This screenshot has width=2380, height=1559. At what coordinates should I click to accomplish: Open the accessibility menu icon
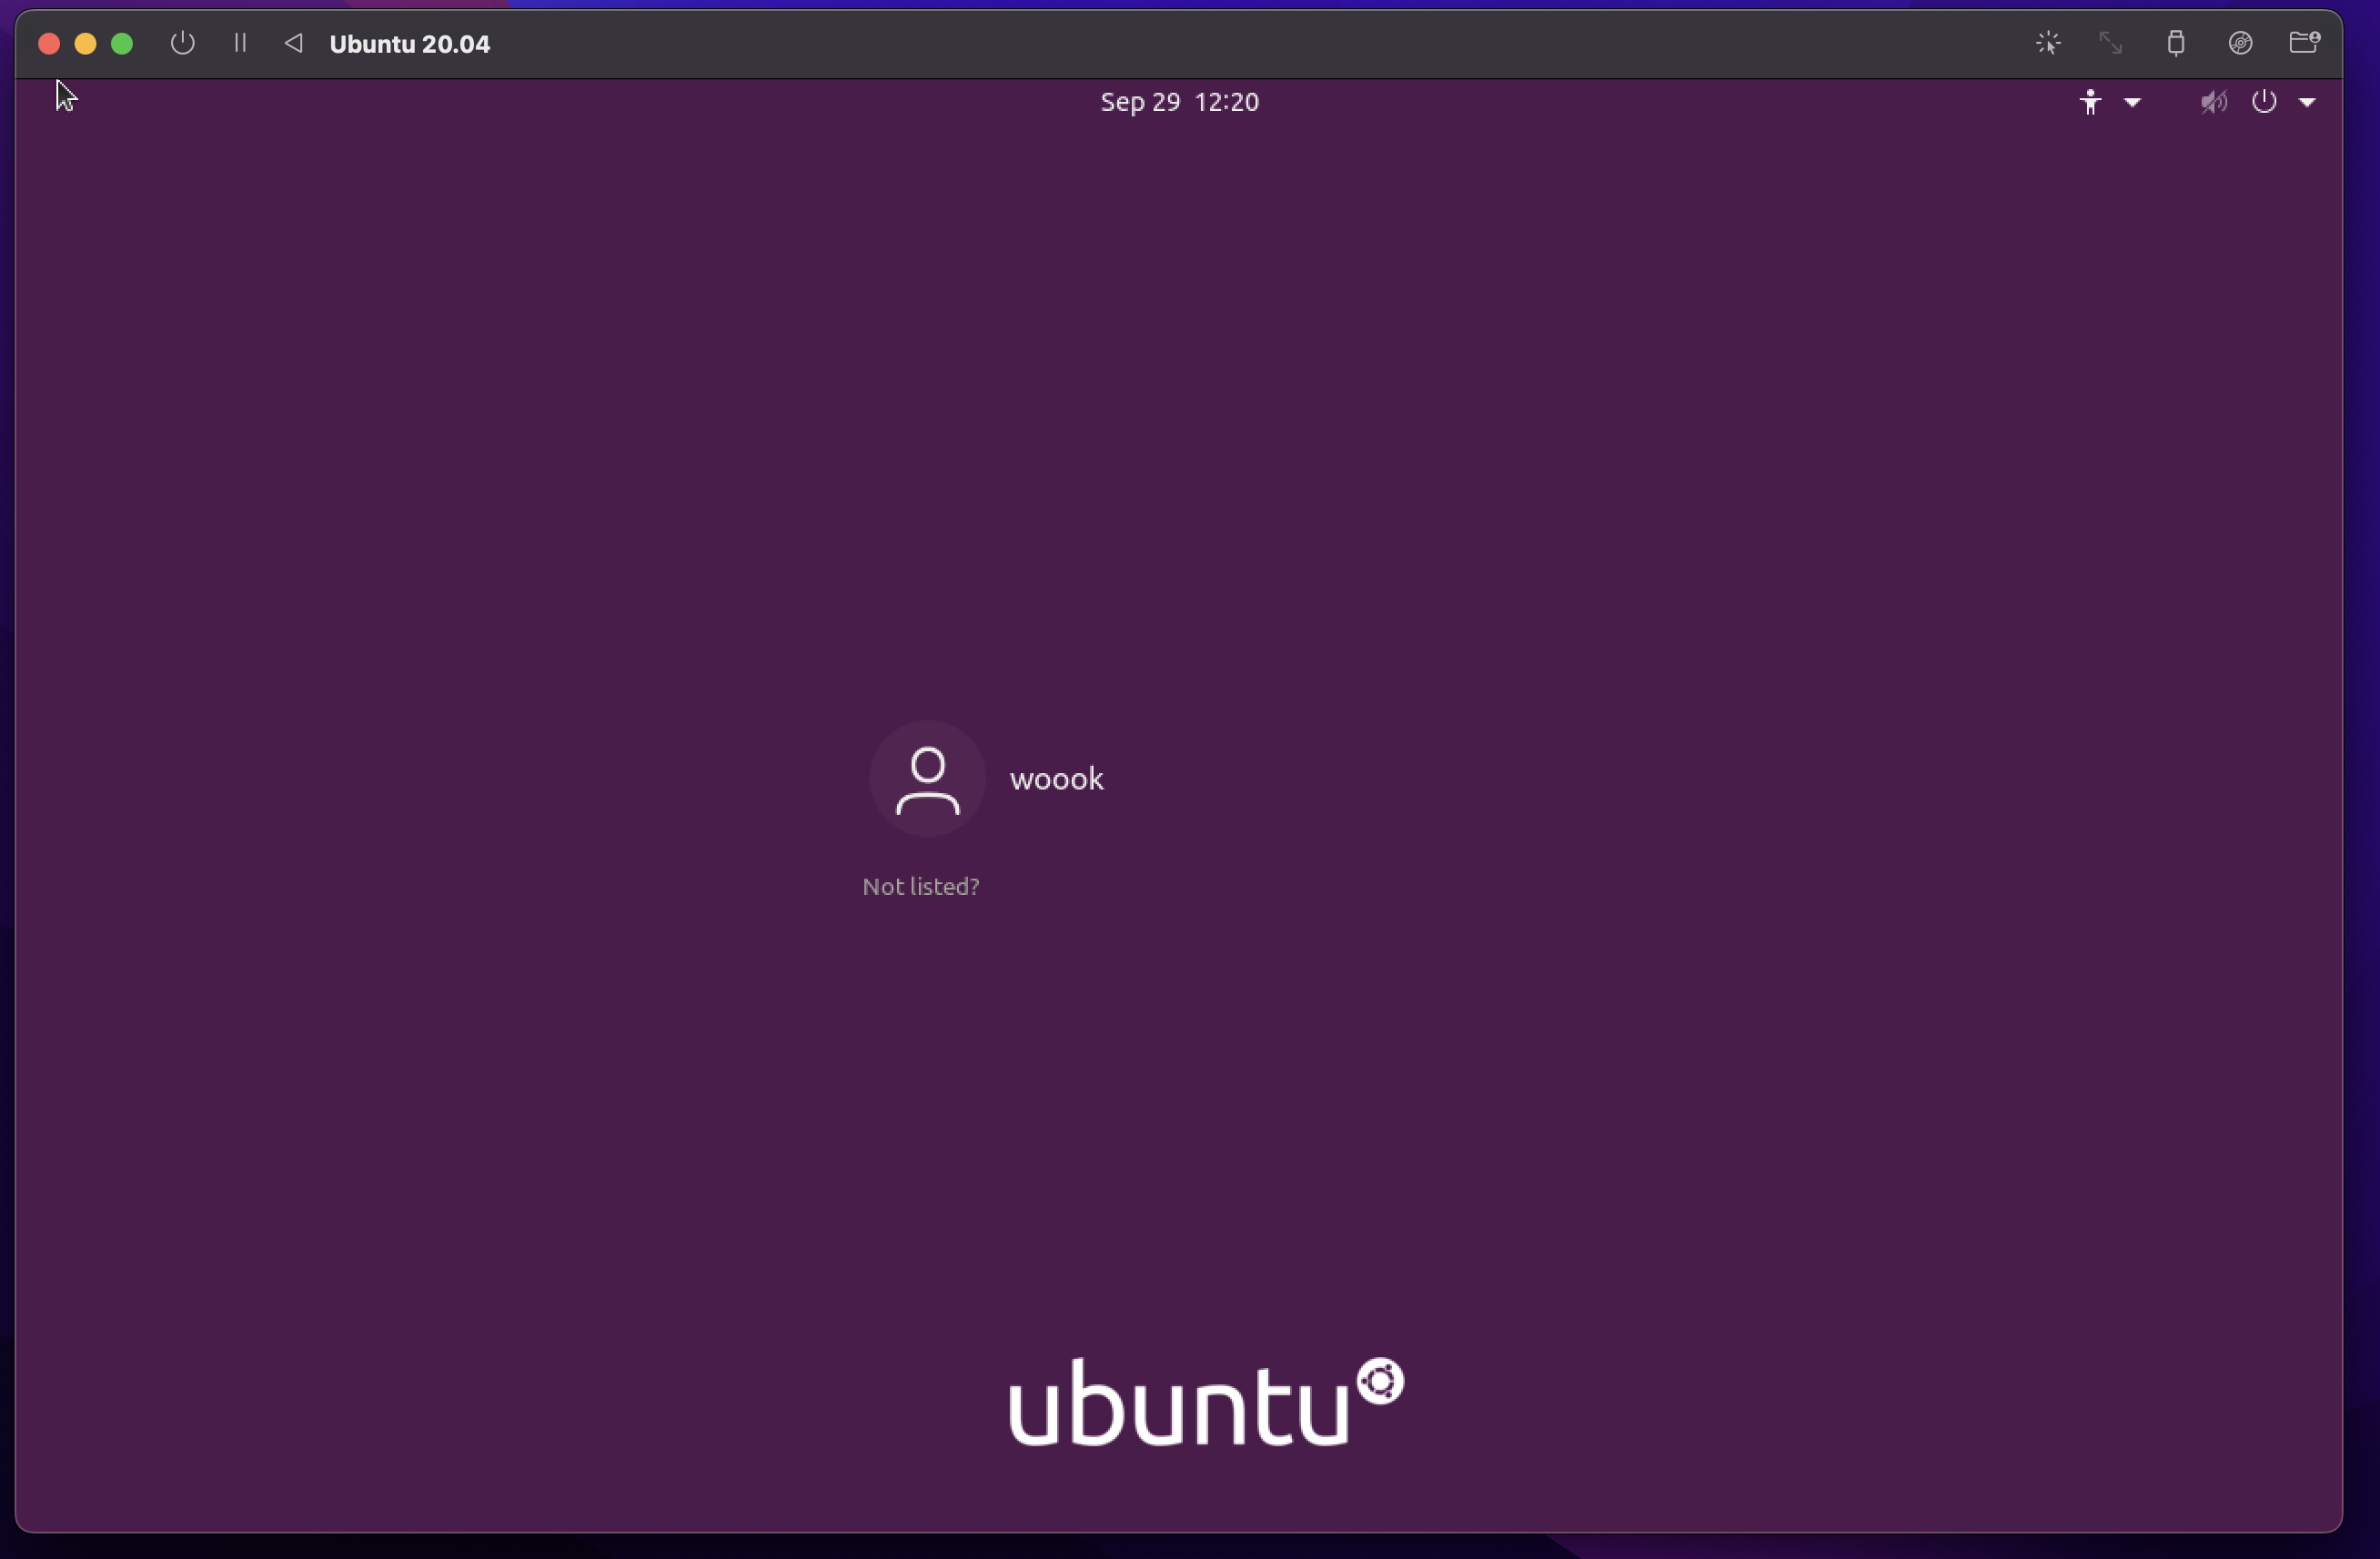tap(2090, 102)
